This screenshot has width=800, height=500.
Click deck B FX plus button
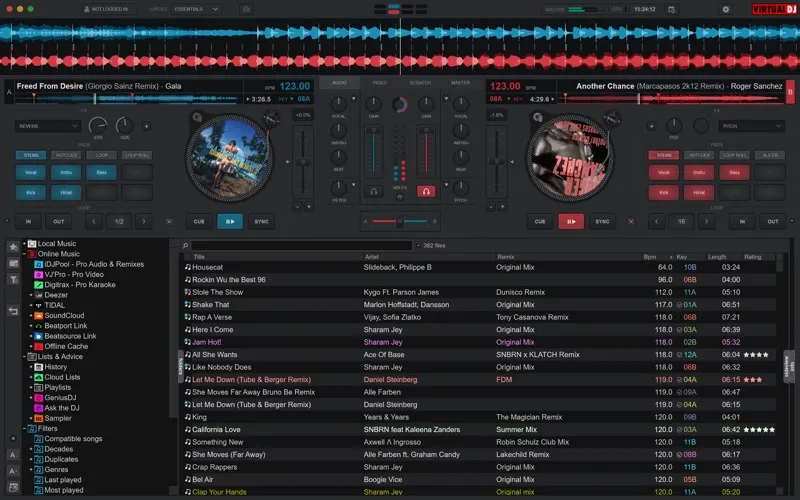652,126
